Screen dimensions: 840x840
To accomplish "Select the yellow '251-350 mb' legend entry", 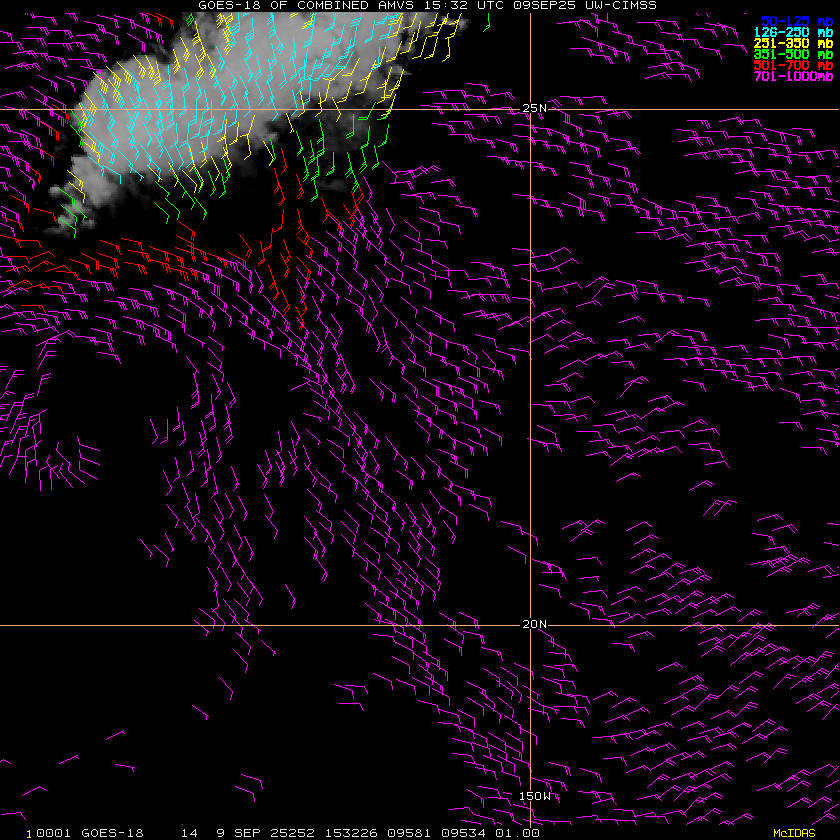I will tap(793, 43).
